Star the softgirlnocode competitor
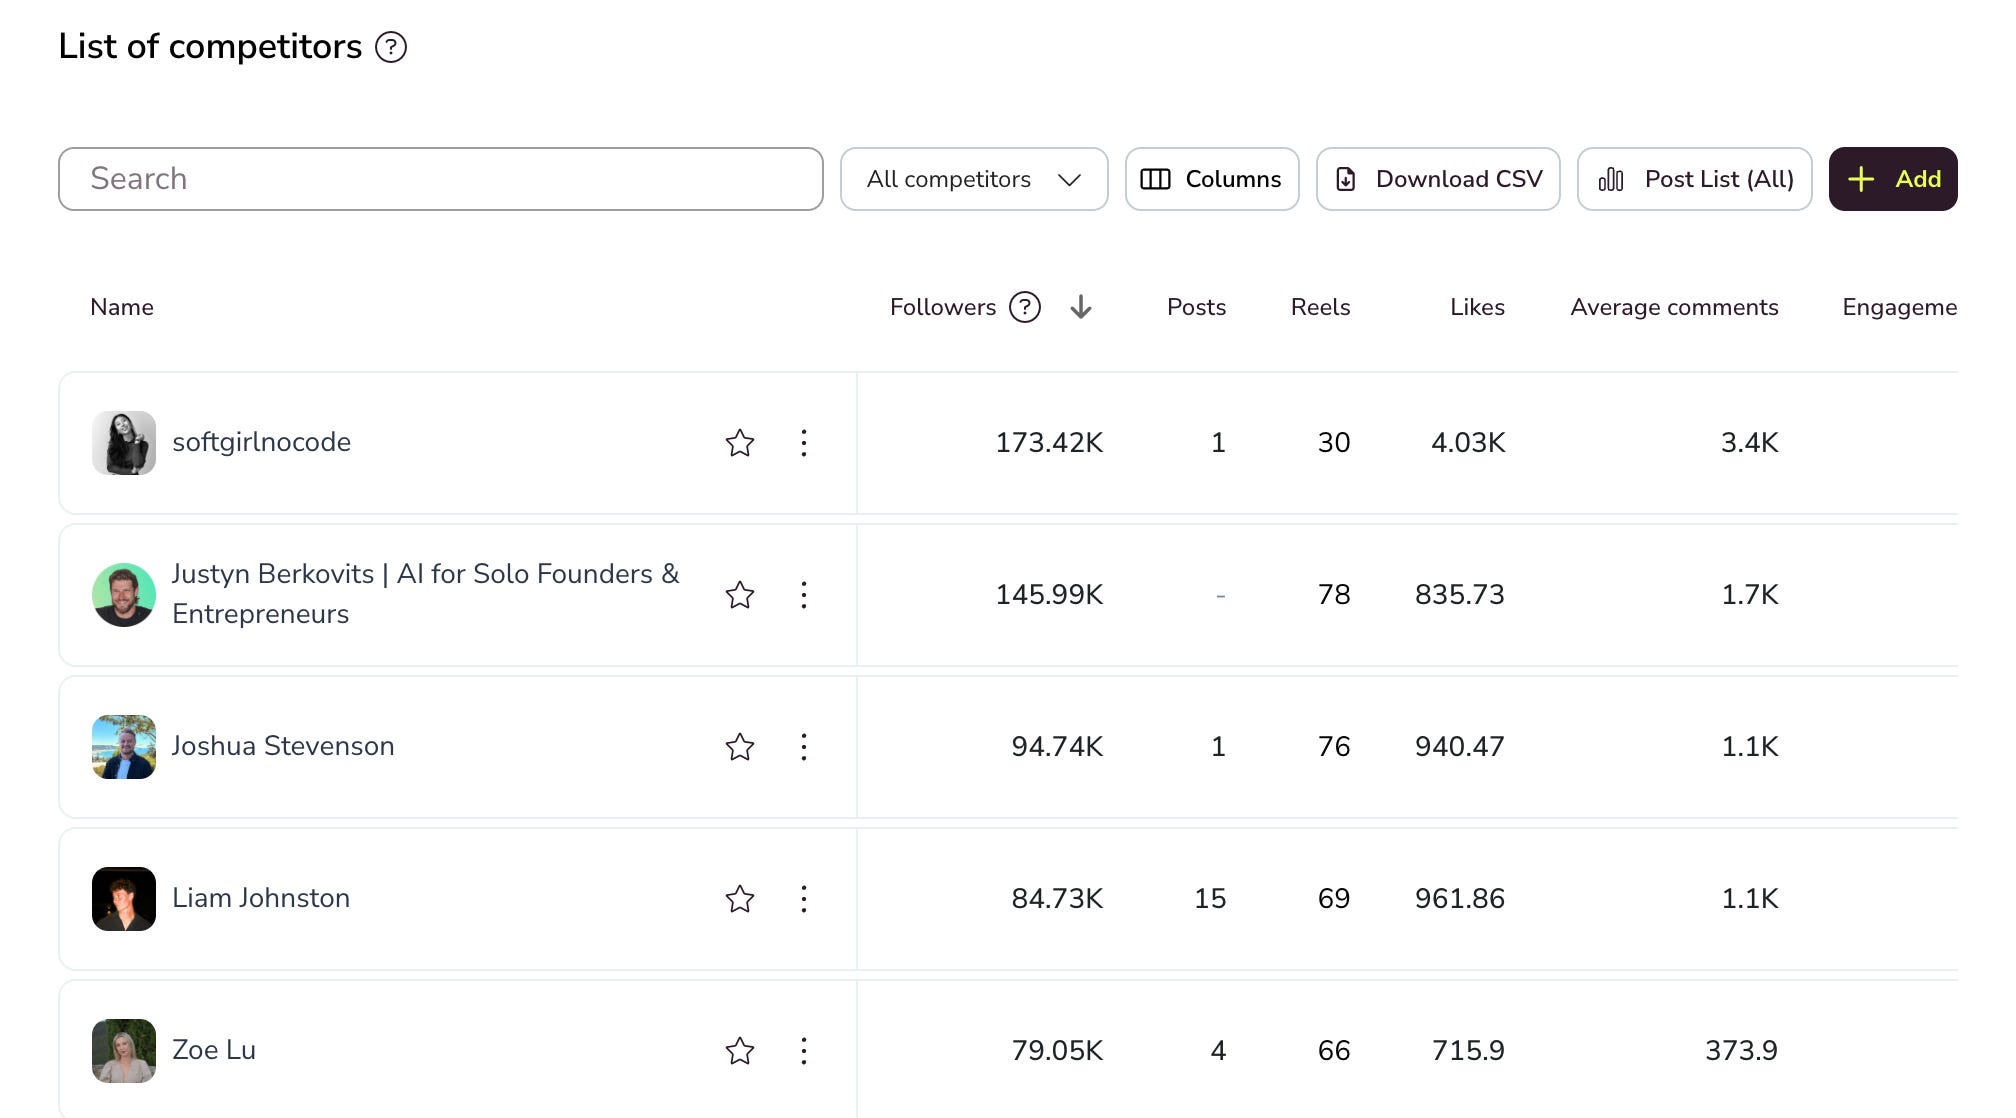Screen dimensions: 2016x1118 (x=740, y=443)
